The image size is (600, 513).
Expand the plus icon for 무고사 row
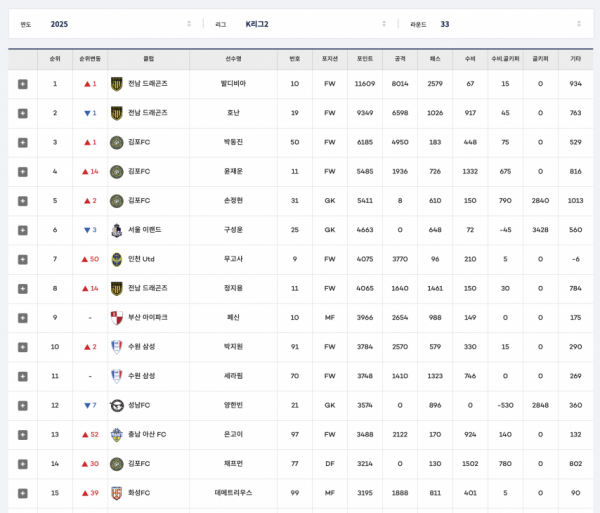22,259
